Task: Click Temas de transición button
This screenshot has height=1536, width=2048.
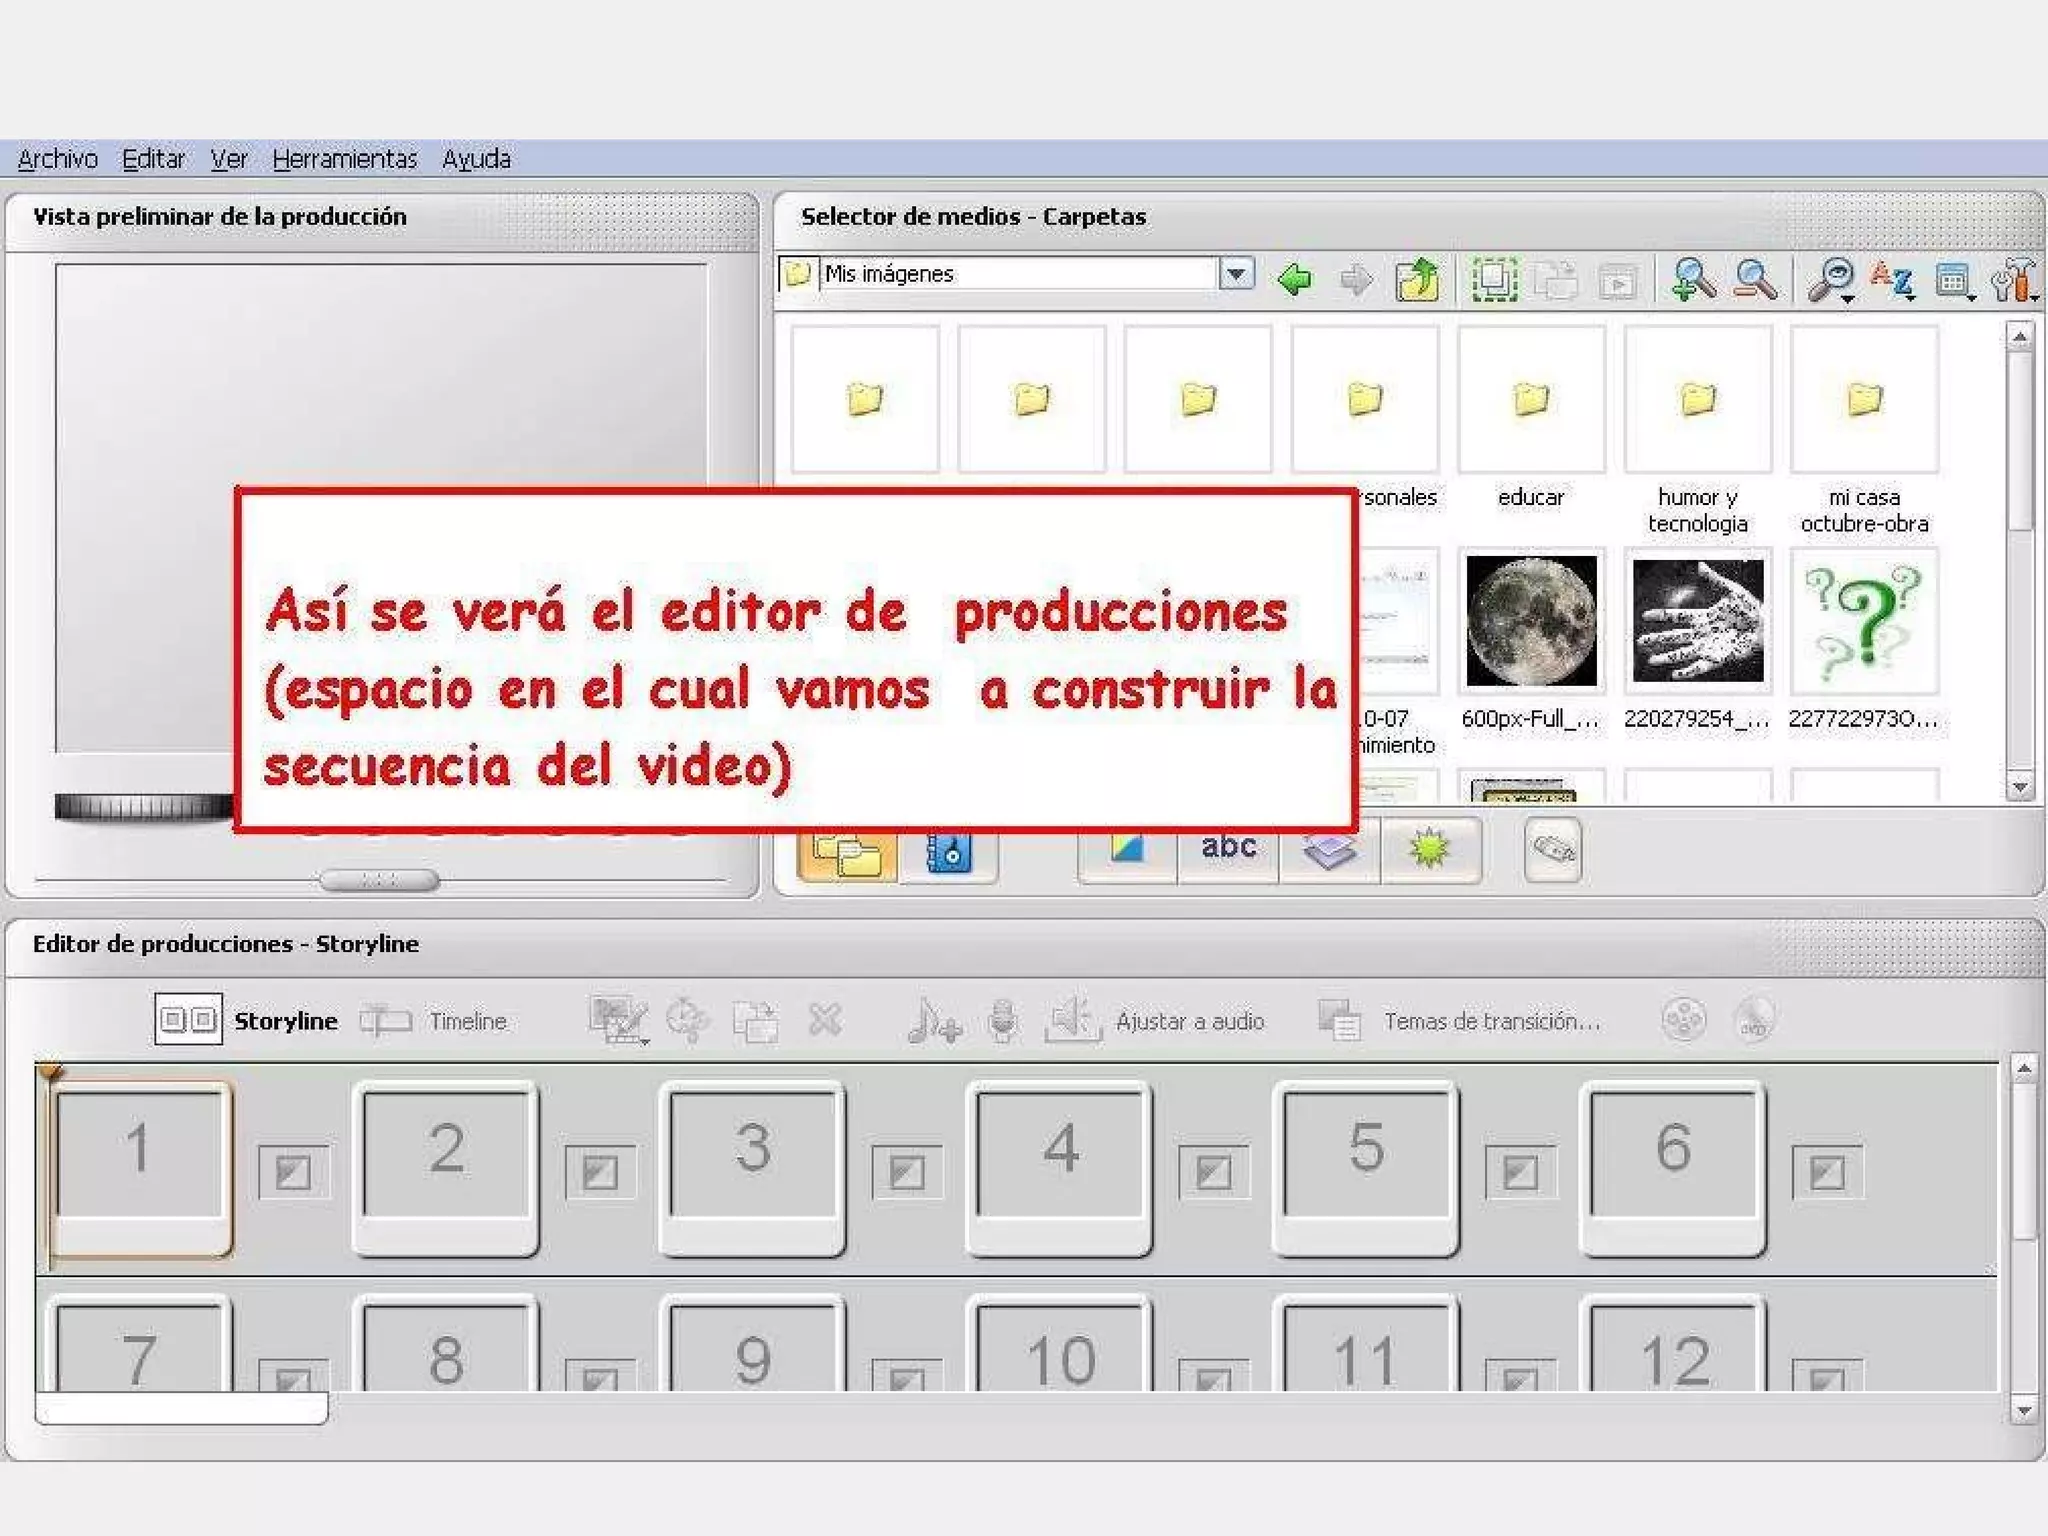Action: click(1460, 1021)
